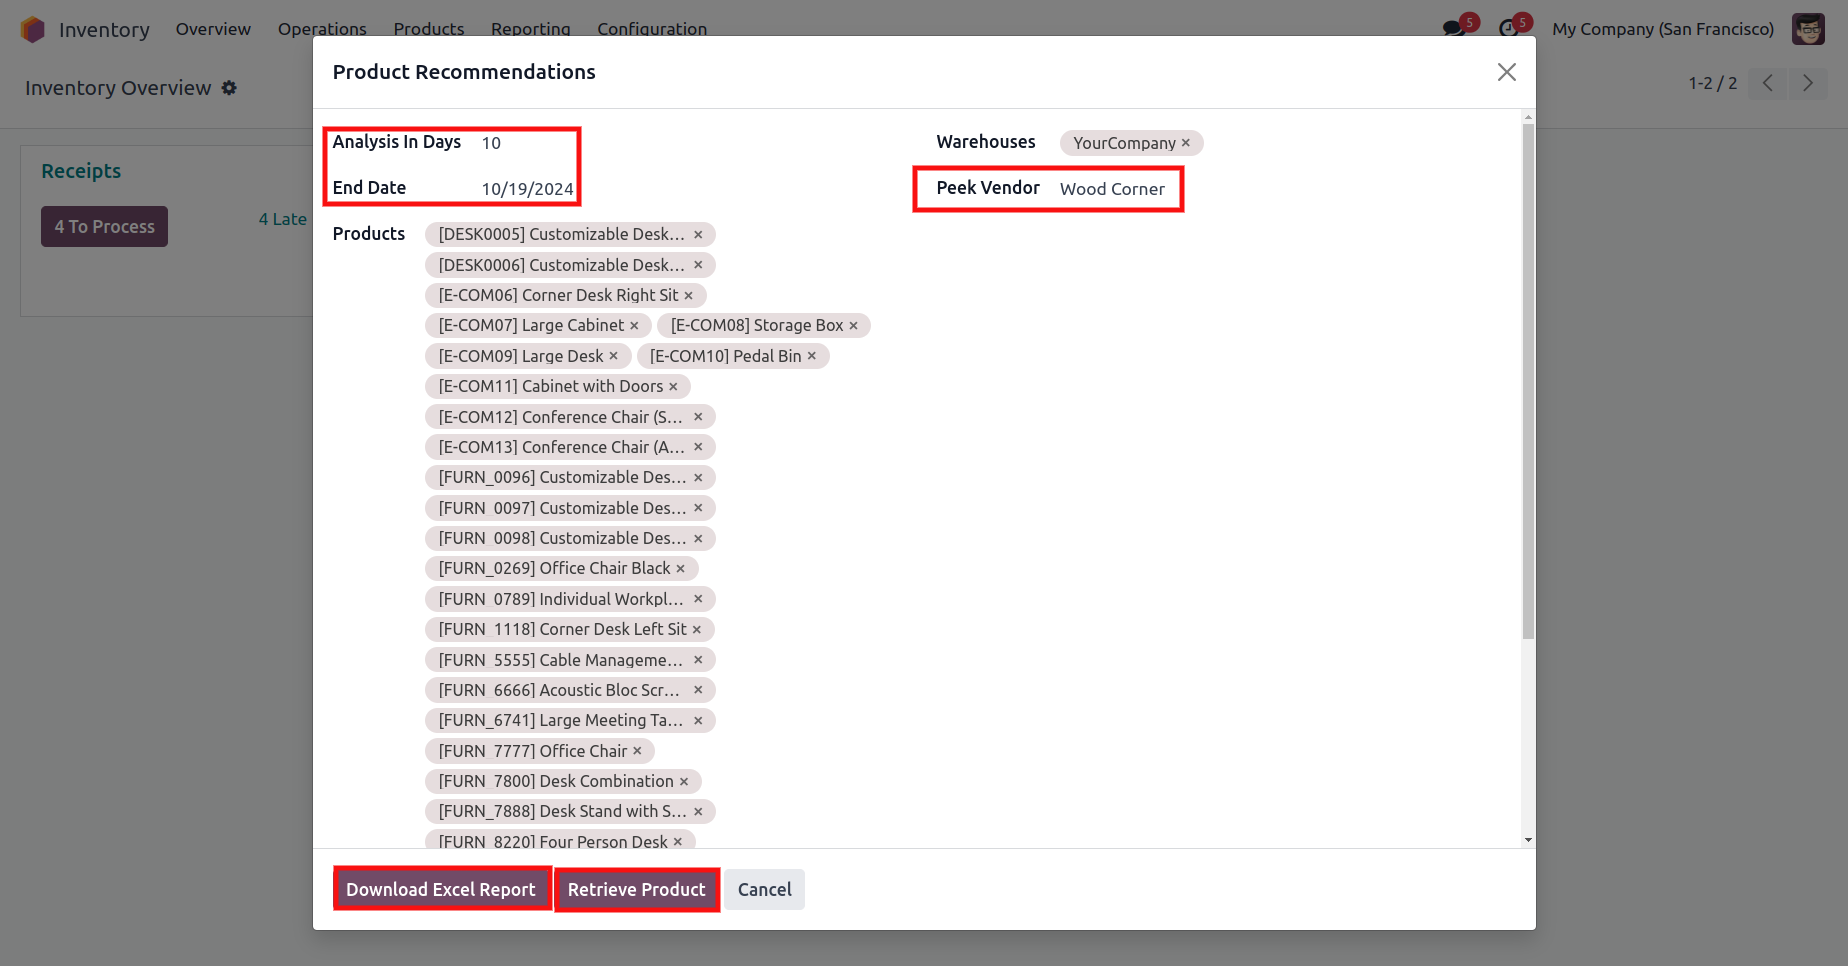Open the Inventory app home icon
This screenshot has width=1848, height=966.
[33, 30]
